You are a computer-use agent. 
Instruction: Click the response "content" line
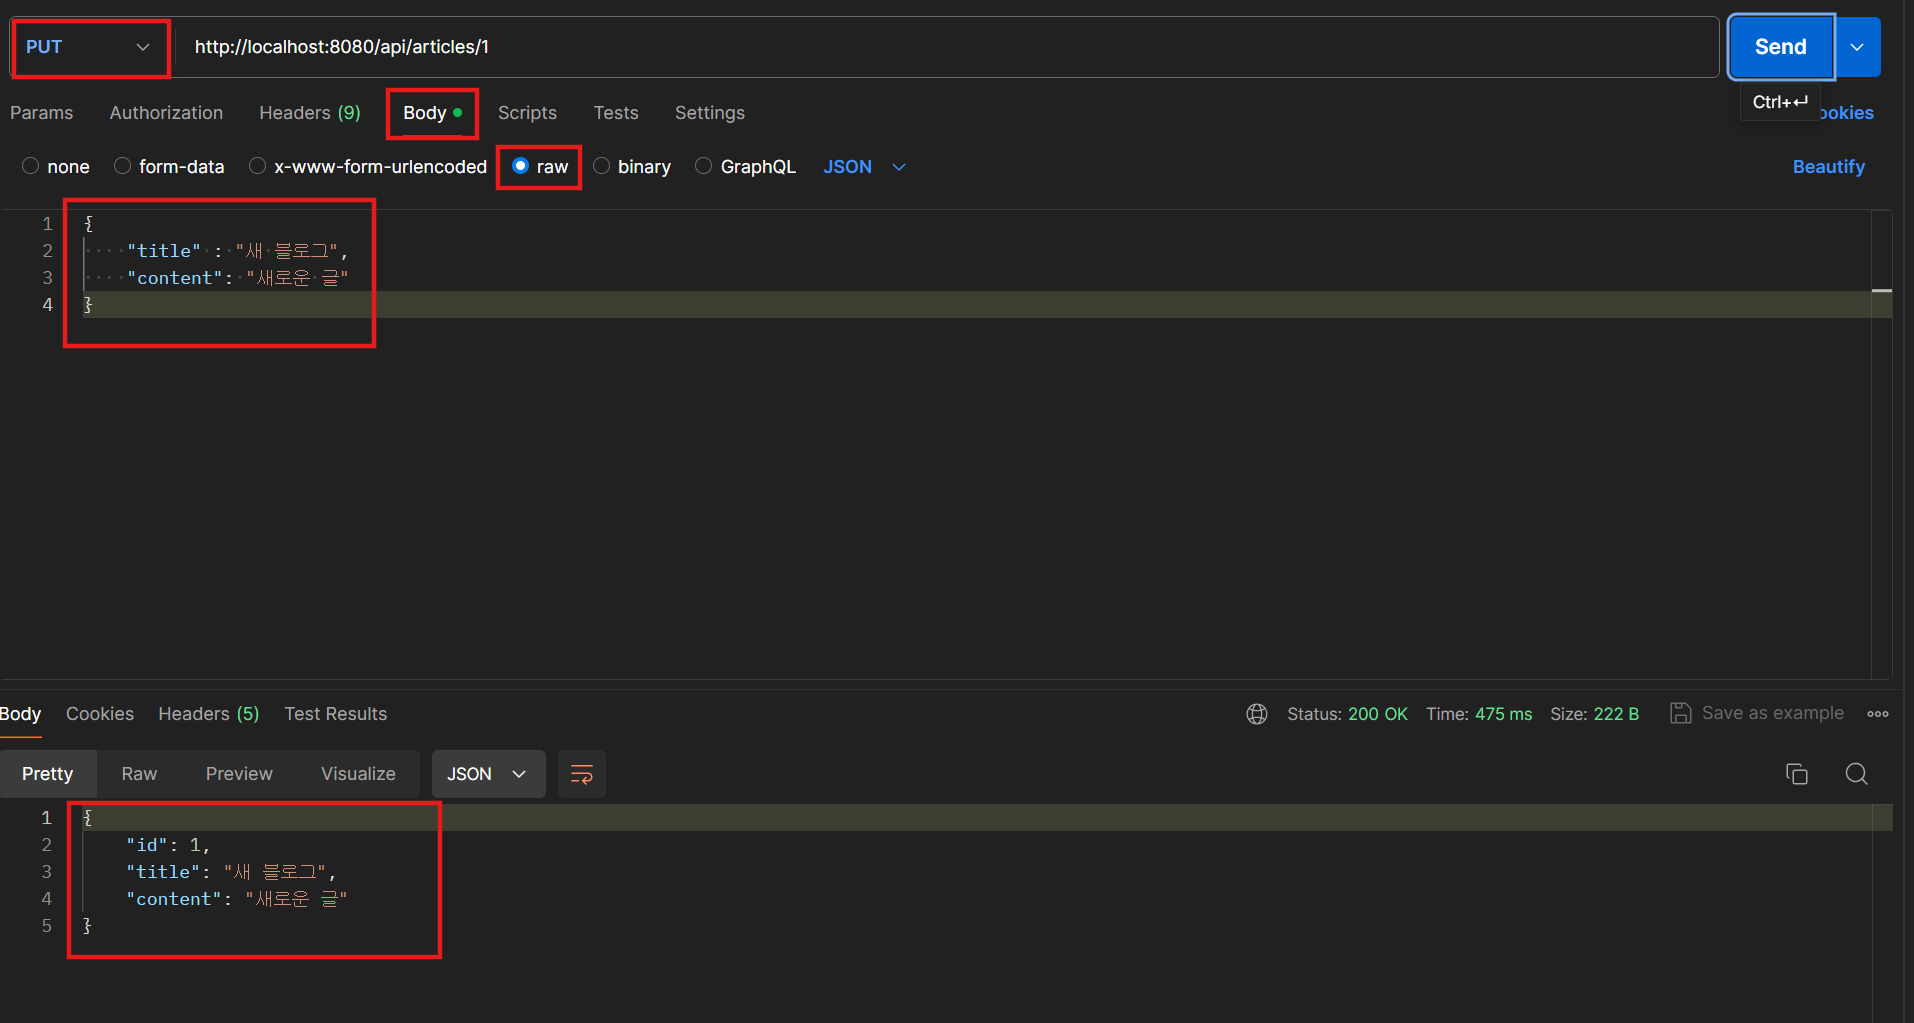tap(237, 899)
